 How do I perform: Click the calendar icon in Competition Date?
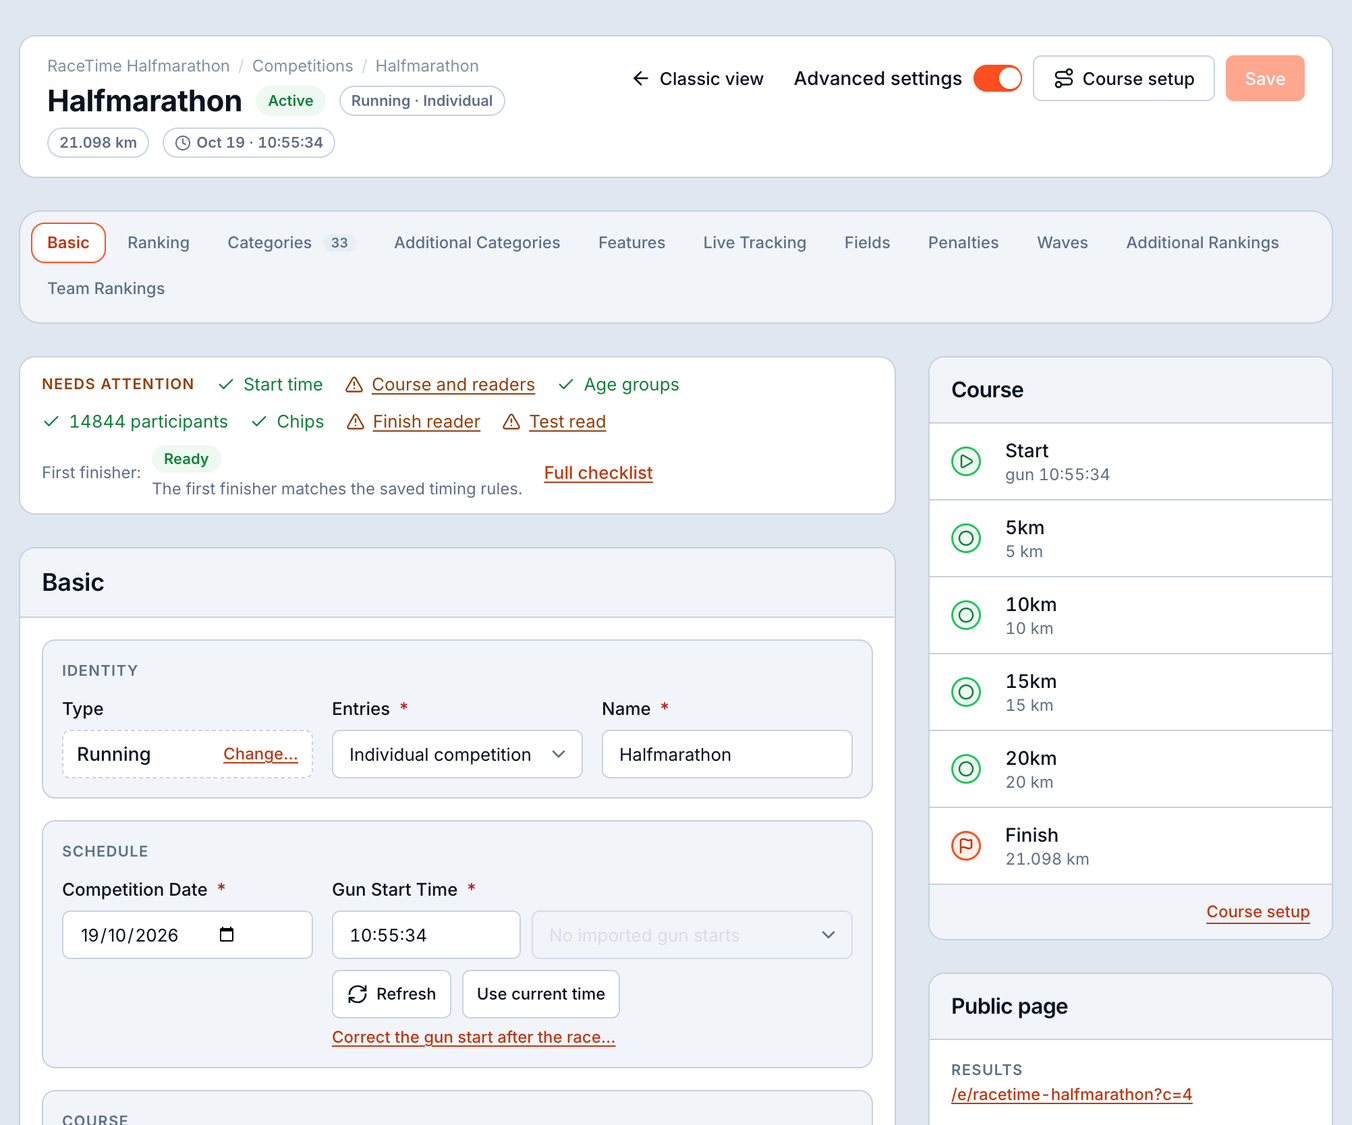coord(227,935)
